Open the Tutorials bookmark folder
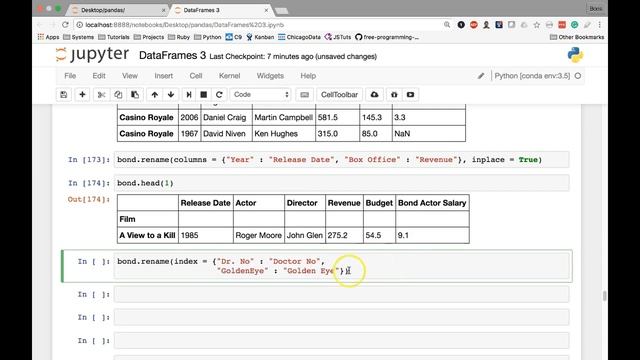This screenshot has height=360, width=640. (114, 37)
